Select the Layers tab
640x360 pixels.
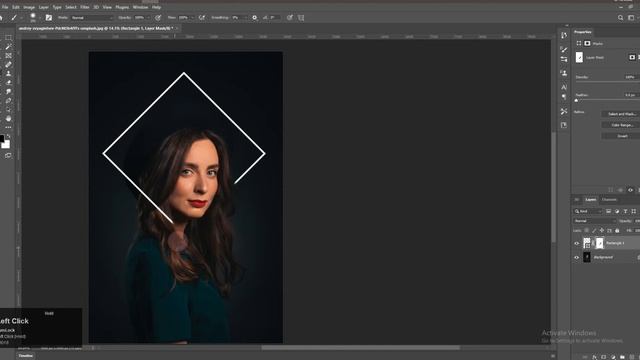point(590,200)
